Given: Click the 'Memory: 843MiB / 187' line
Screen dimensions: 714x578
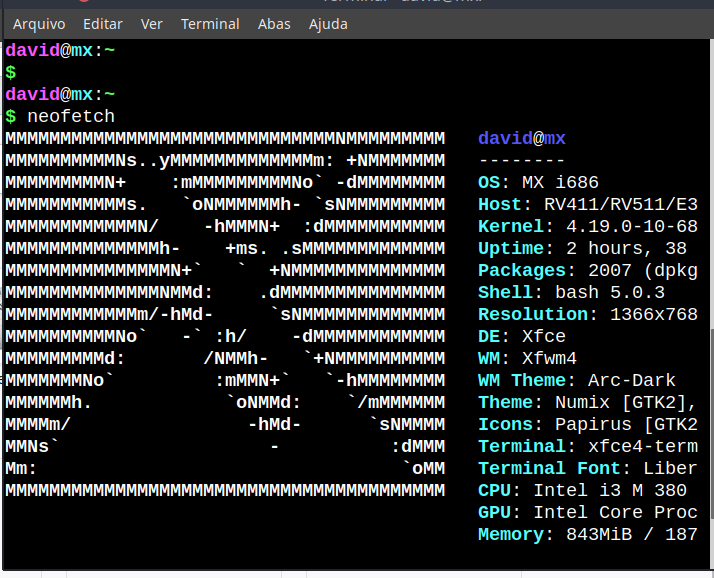Looking at the screenshot, I should click(588, 535).
